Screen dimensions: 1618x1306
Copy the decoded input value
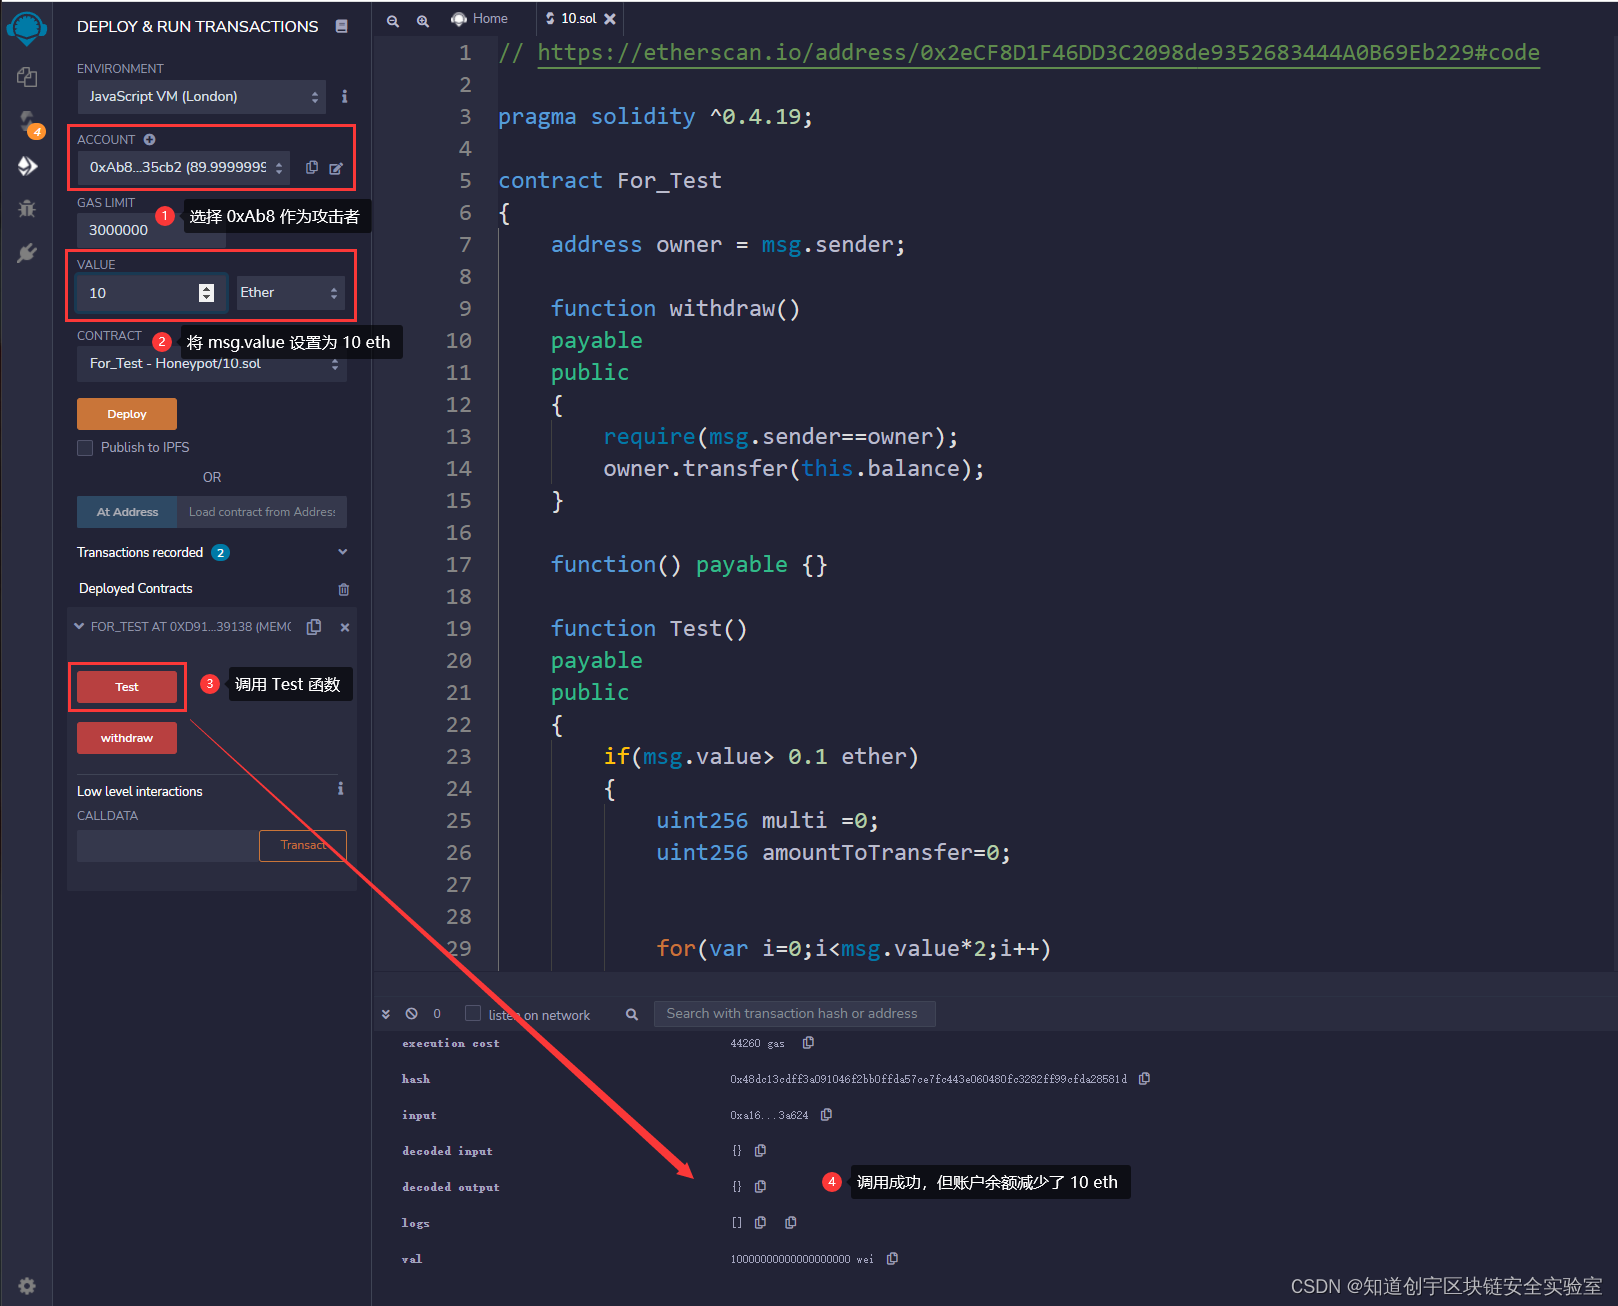tap(760, 1151)
